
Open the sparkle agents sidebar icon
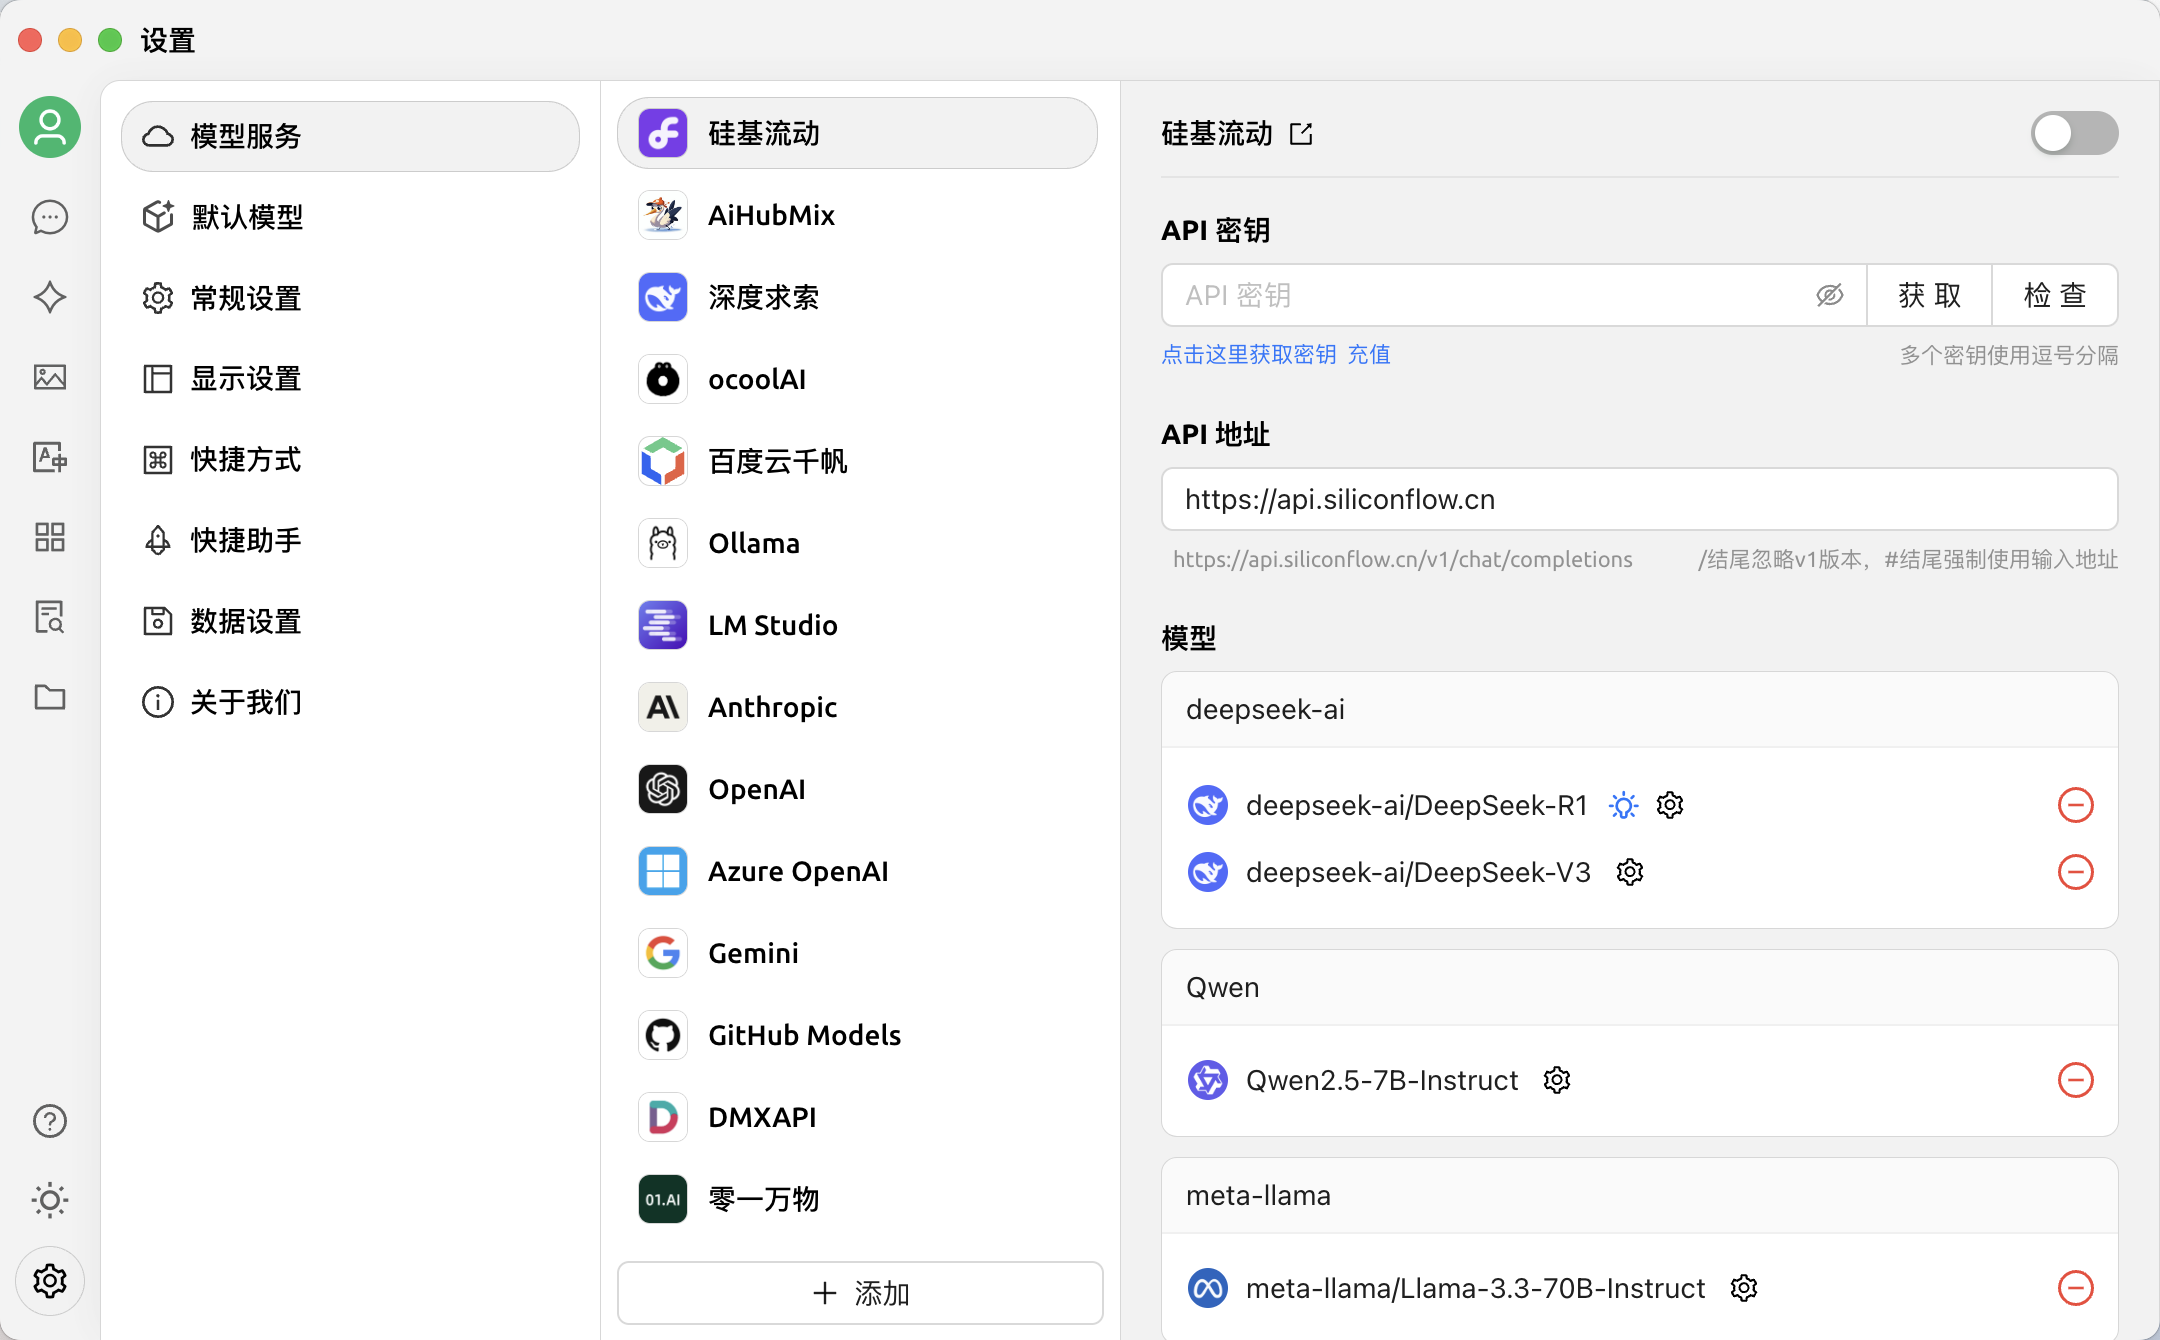[50, 297]
